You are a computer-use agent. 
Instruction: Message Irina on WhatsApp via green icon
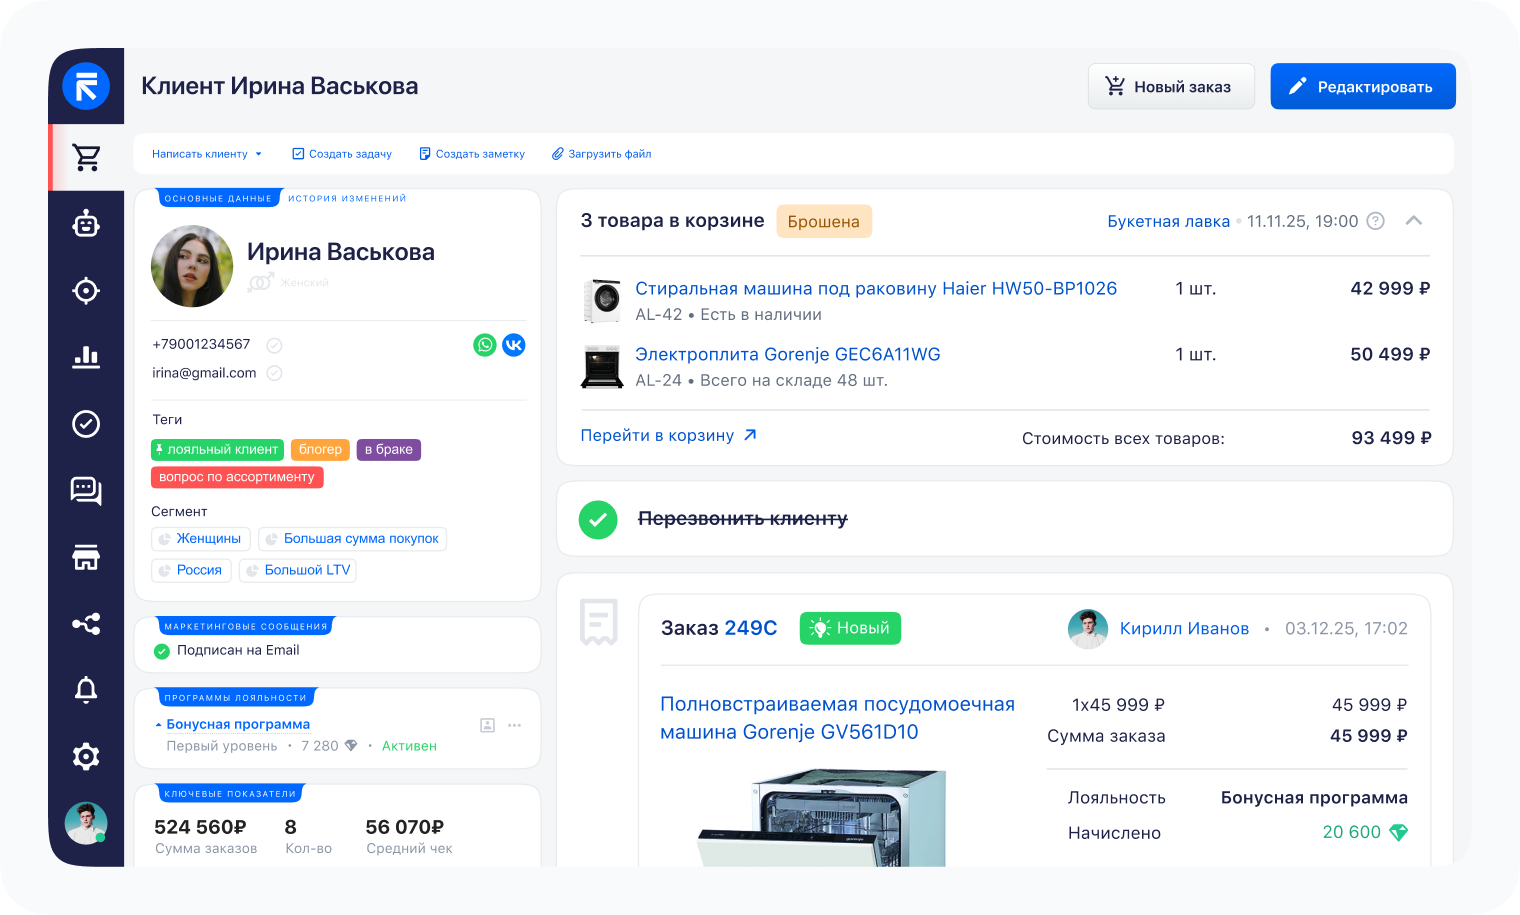click(x=484, y=344)
